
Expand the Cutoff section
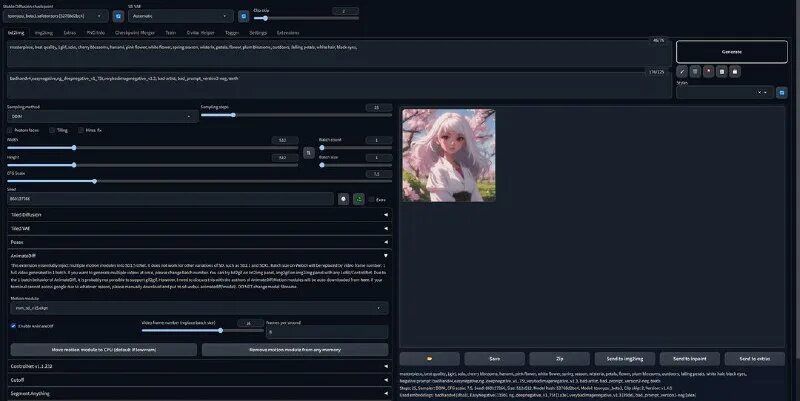[x=199, y=380]
